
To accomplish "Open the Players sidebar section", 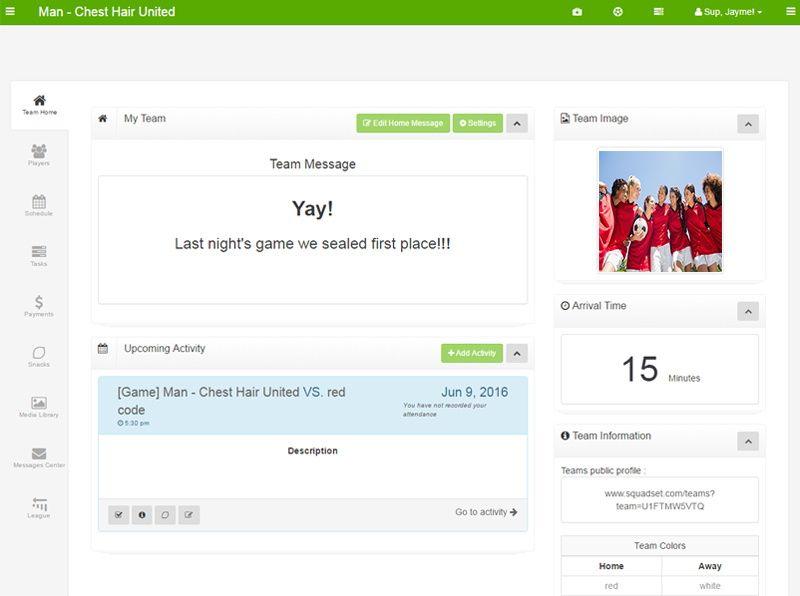I will 39,155.
